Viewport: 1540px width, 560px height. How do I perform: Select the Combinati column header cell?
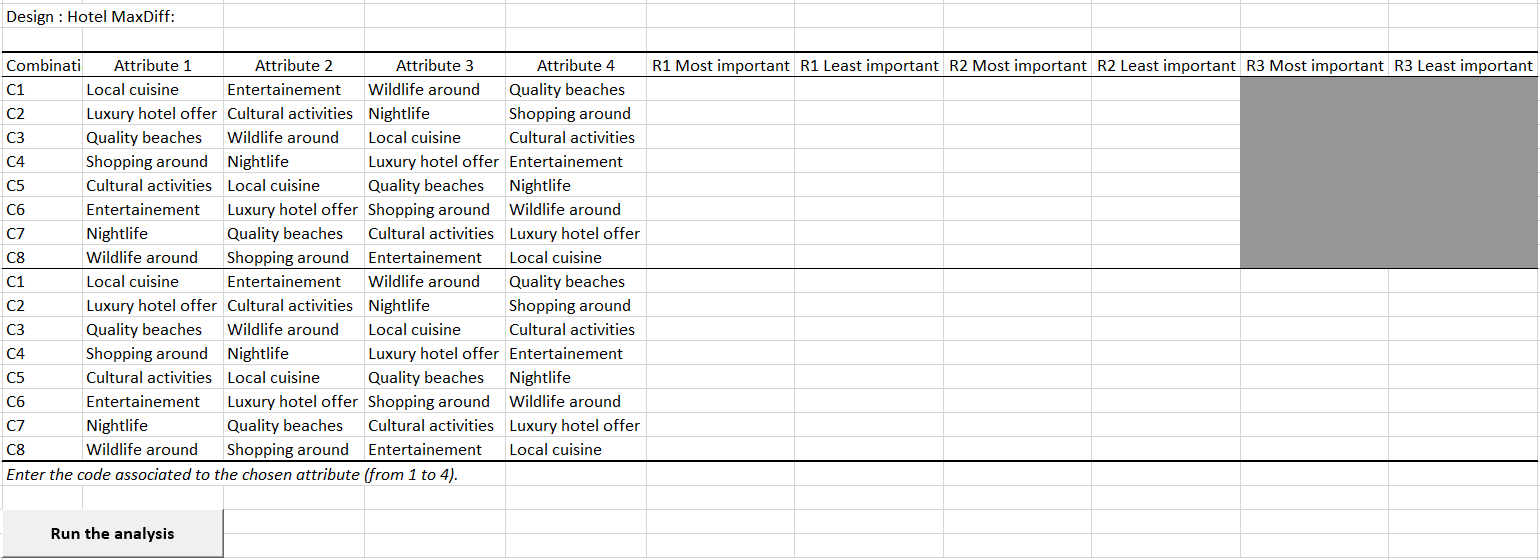(42, 66)
